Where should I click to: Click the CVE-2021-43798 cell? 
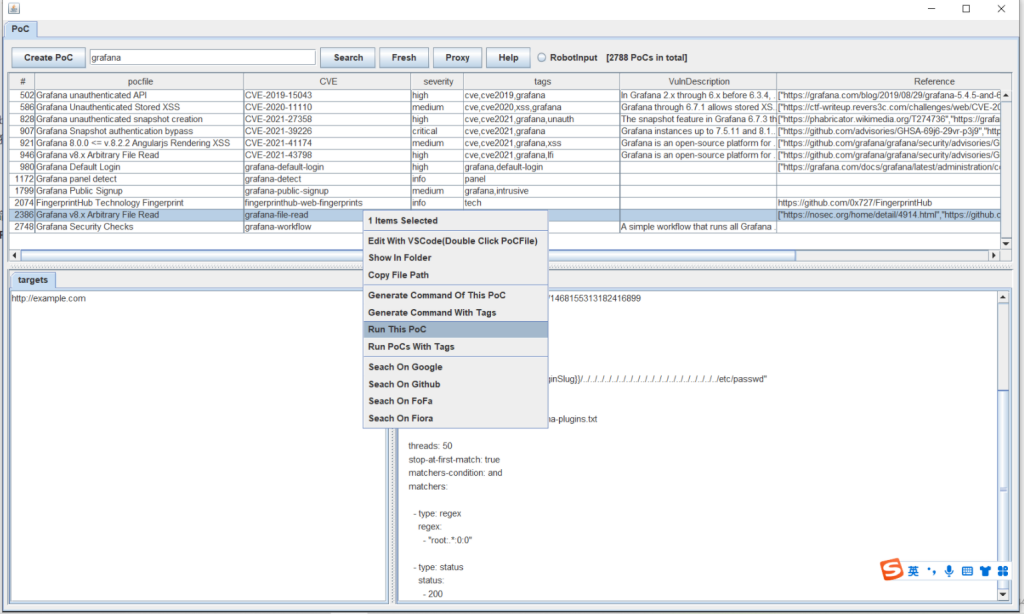coord(327,155)
